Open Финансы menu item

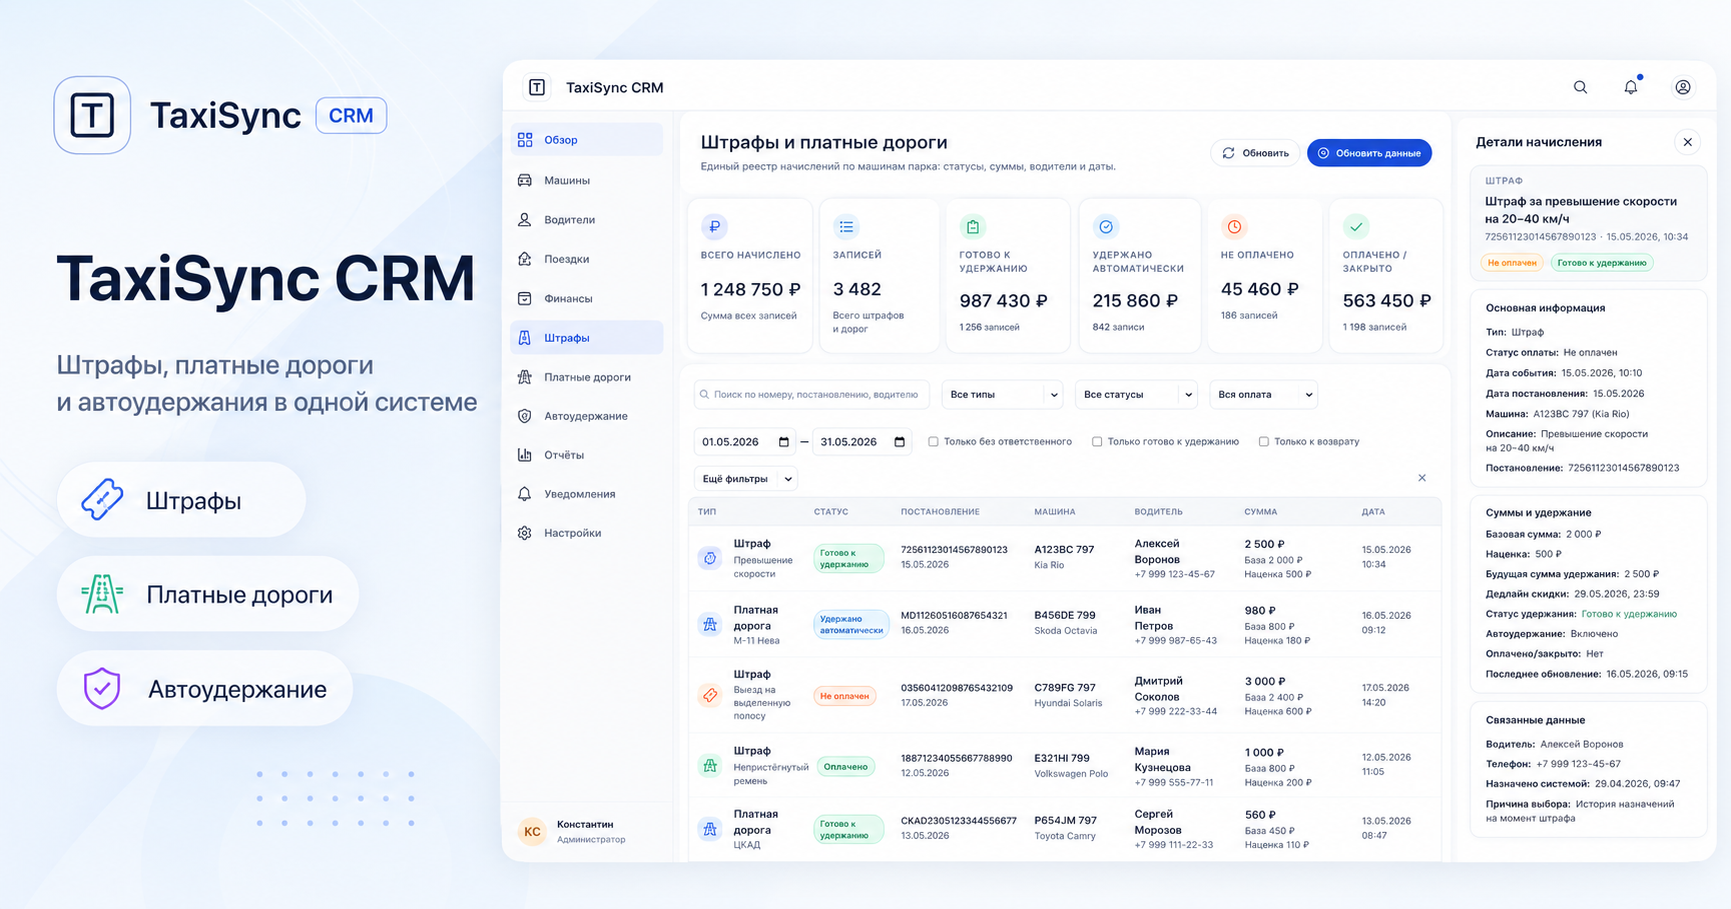[587, 298]
